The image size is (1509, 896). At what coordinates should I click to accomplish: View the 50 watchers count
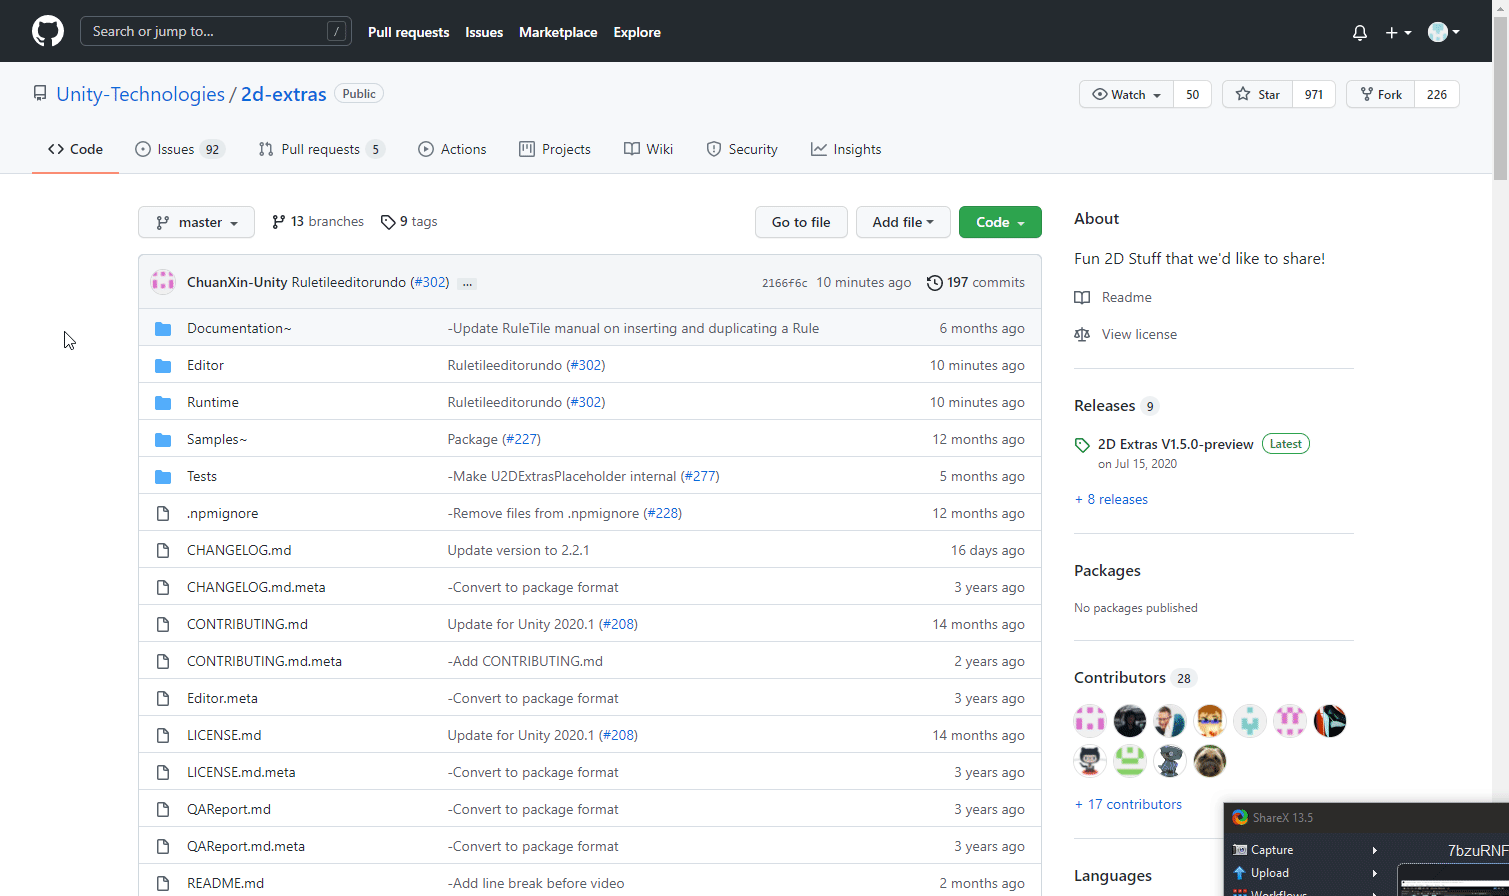coord(1192,94)
